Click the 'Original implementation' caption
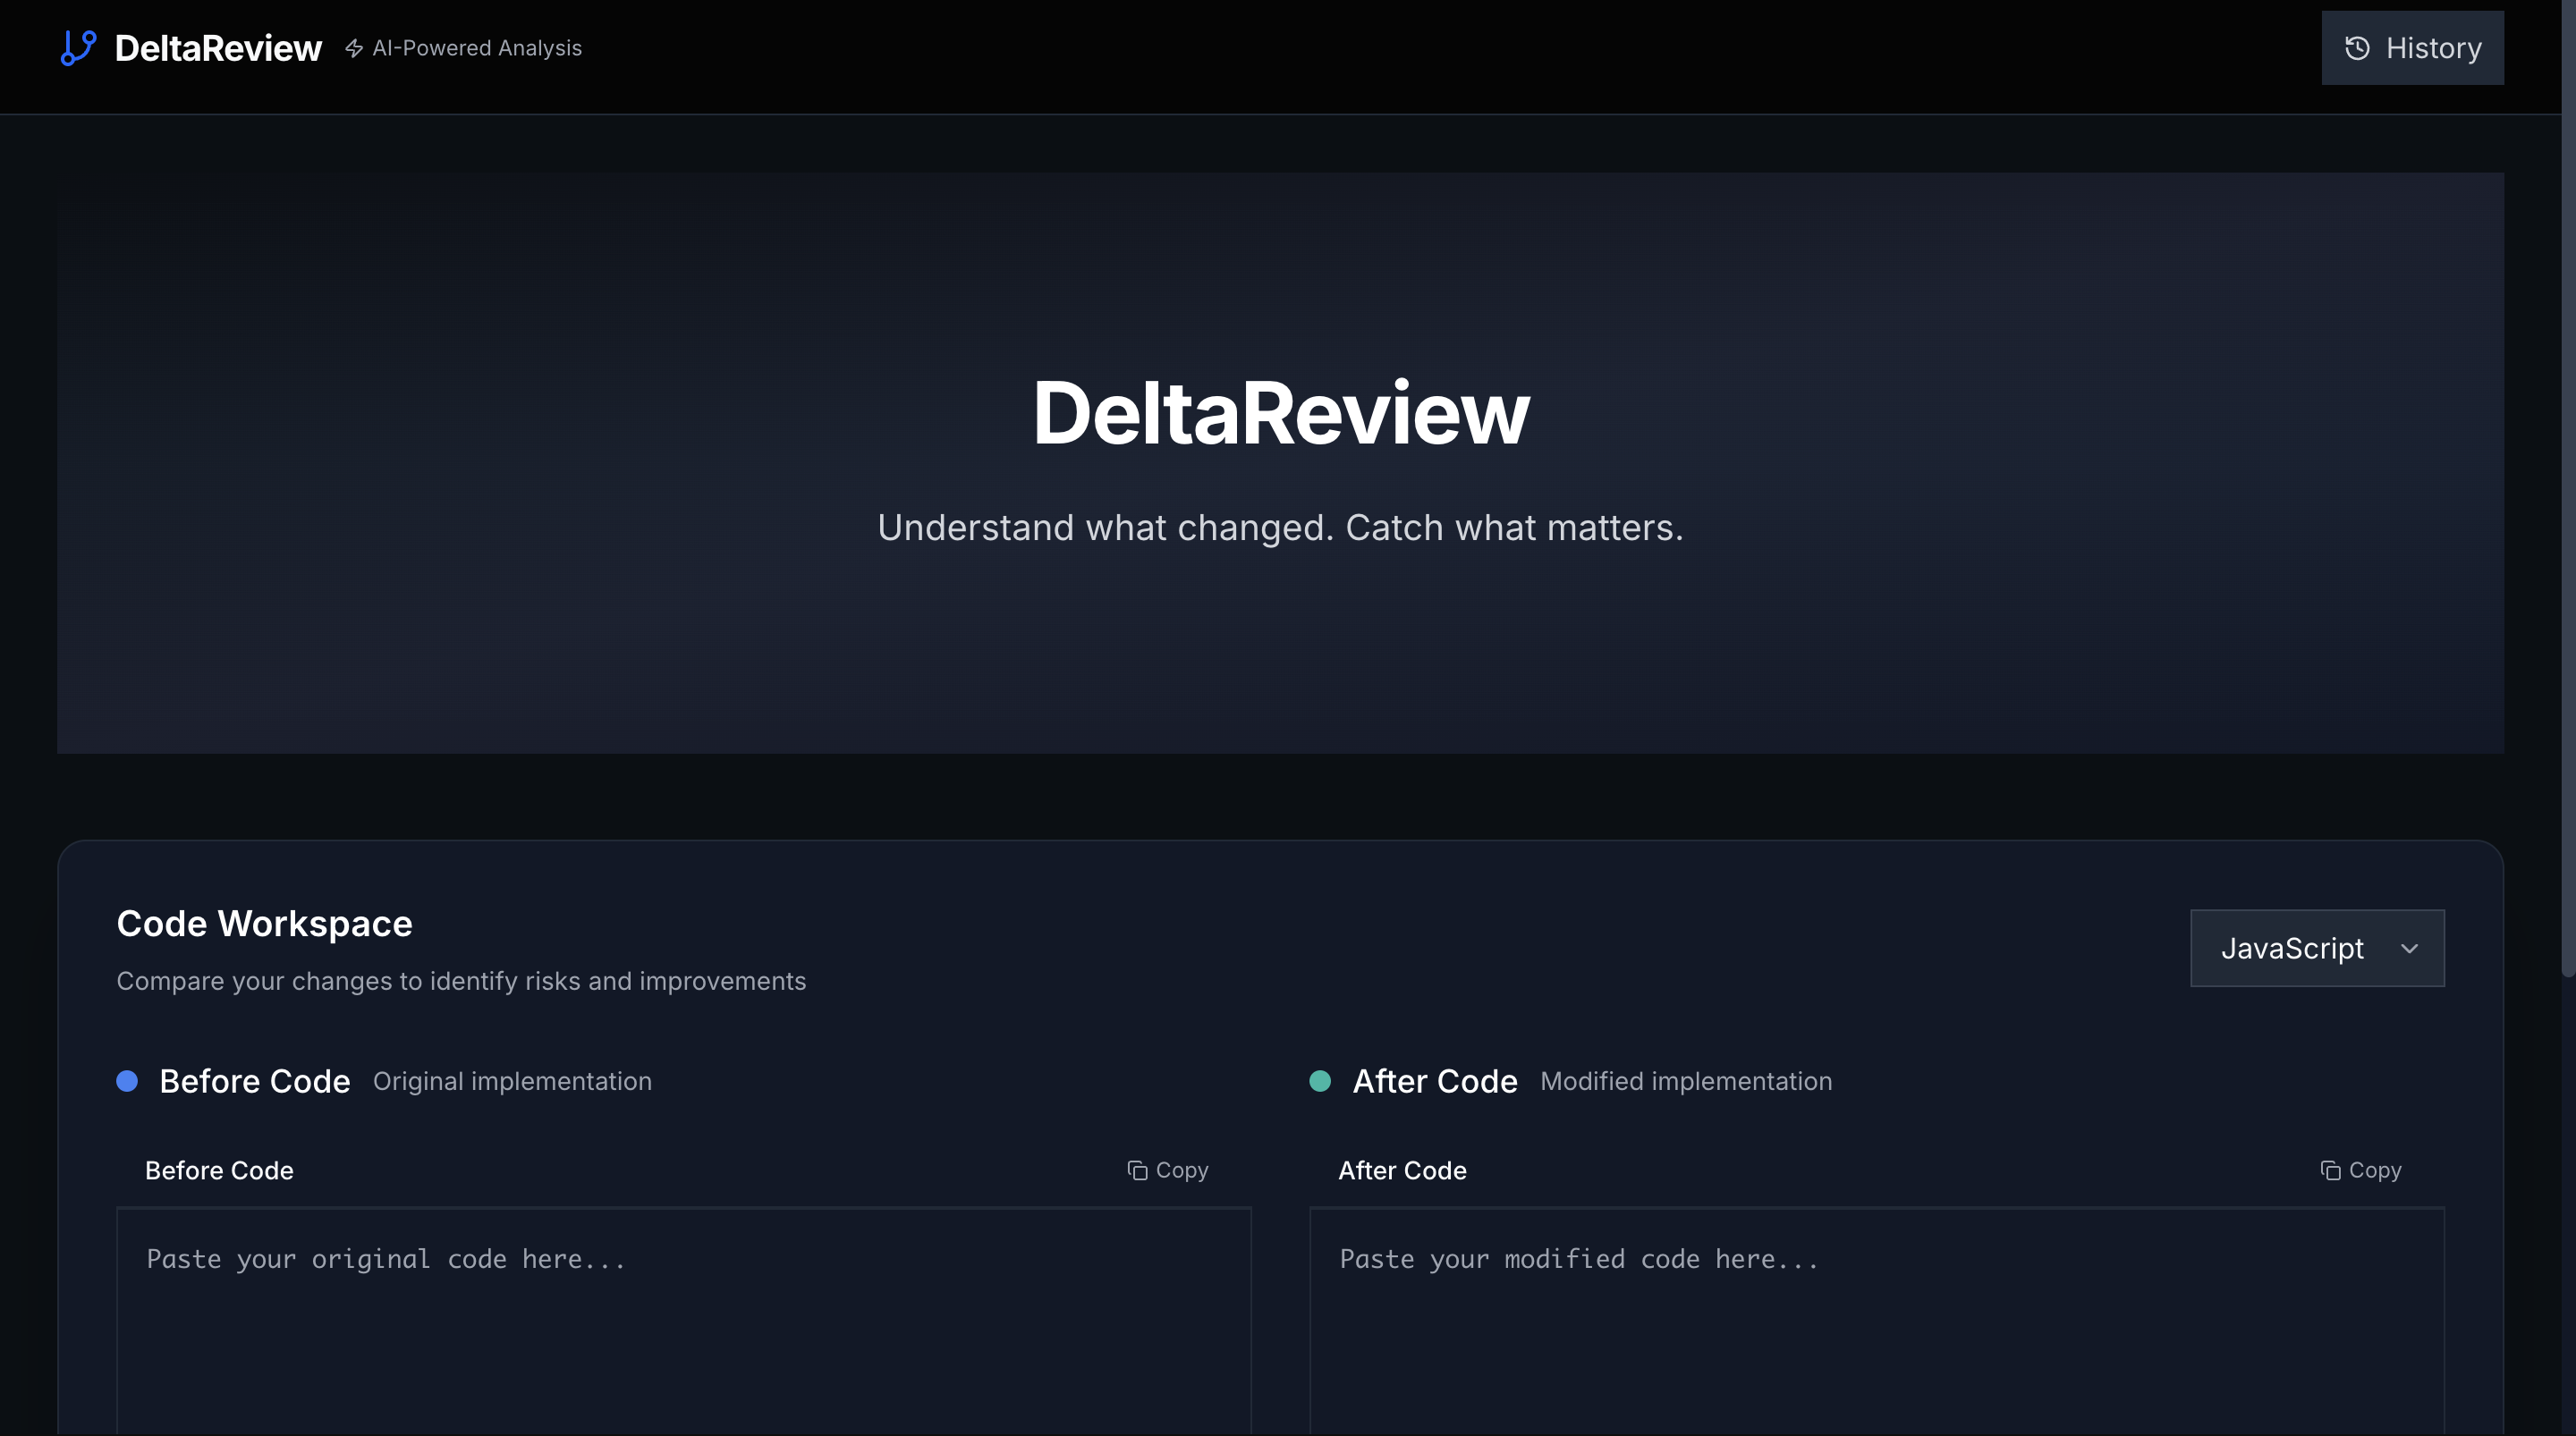Screen dimensions: 2576x1436 click(x=512, y=1081)
